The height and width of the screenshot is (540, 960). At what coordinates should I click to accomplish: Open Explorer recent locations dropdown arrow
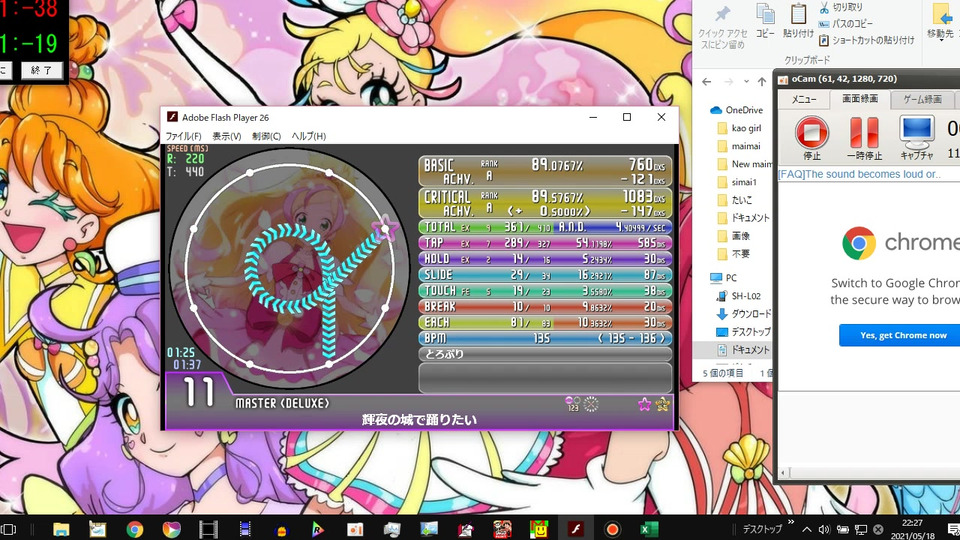746,81
